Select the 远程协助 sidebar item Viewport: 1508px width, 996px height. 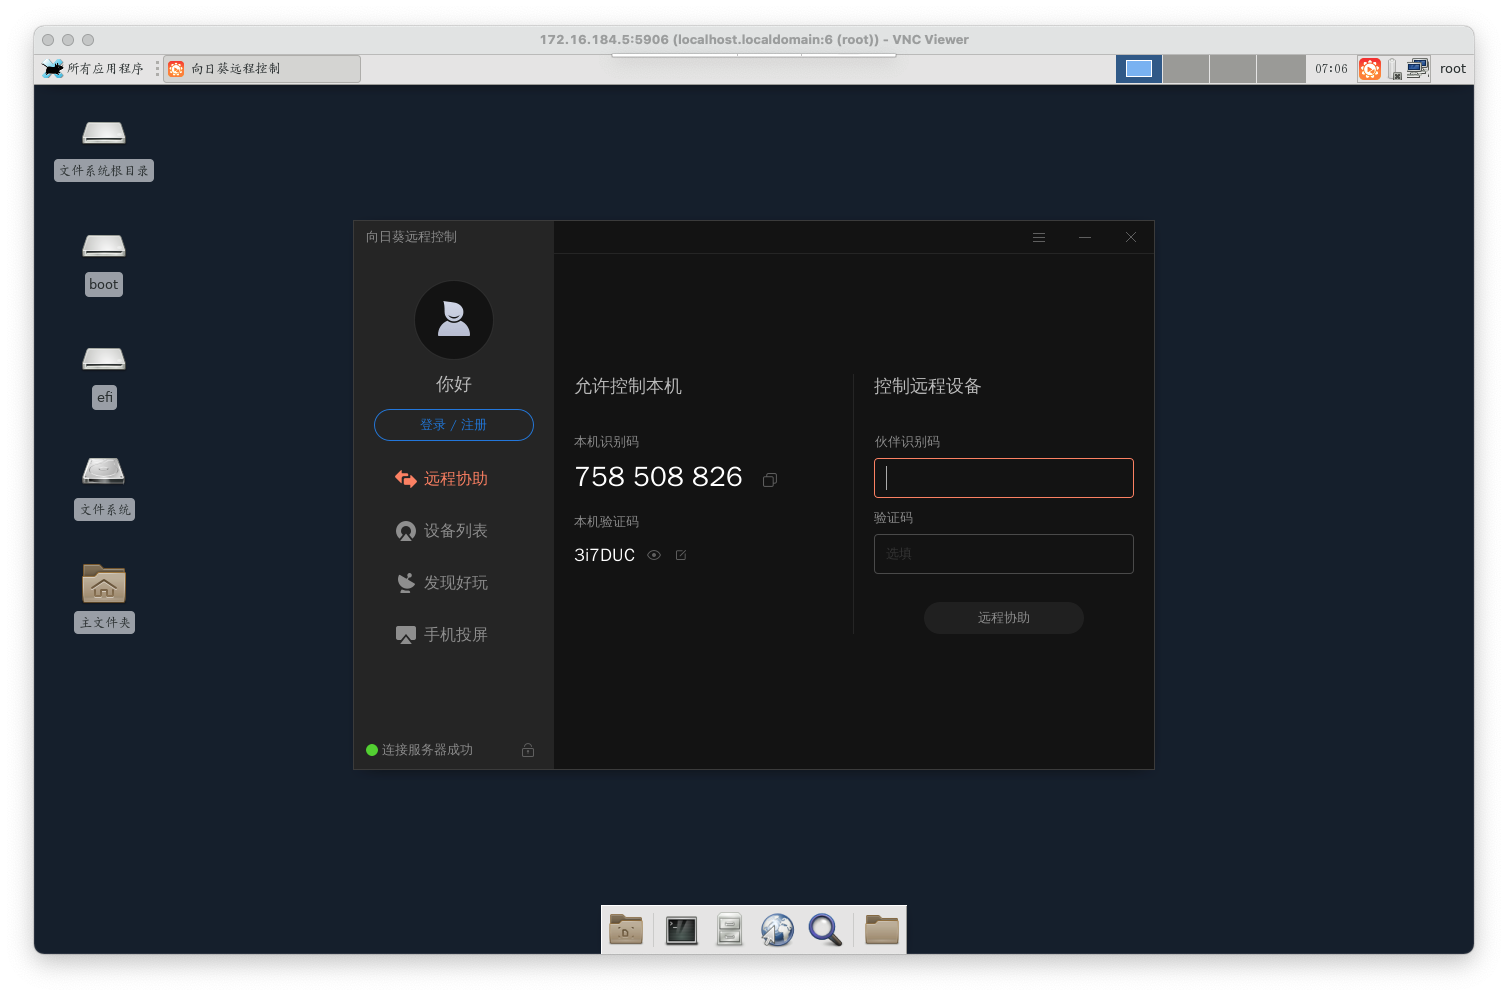(442, 479)
